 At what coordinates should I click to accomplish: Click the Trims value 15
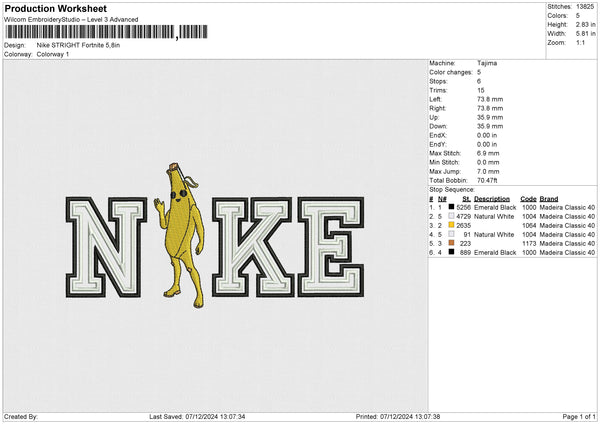[x=481, y=90]
